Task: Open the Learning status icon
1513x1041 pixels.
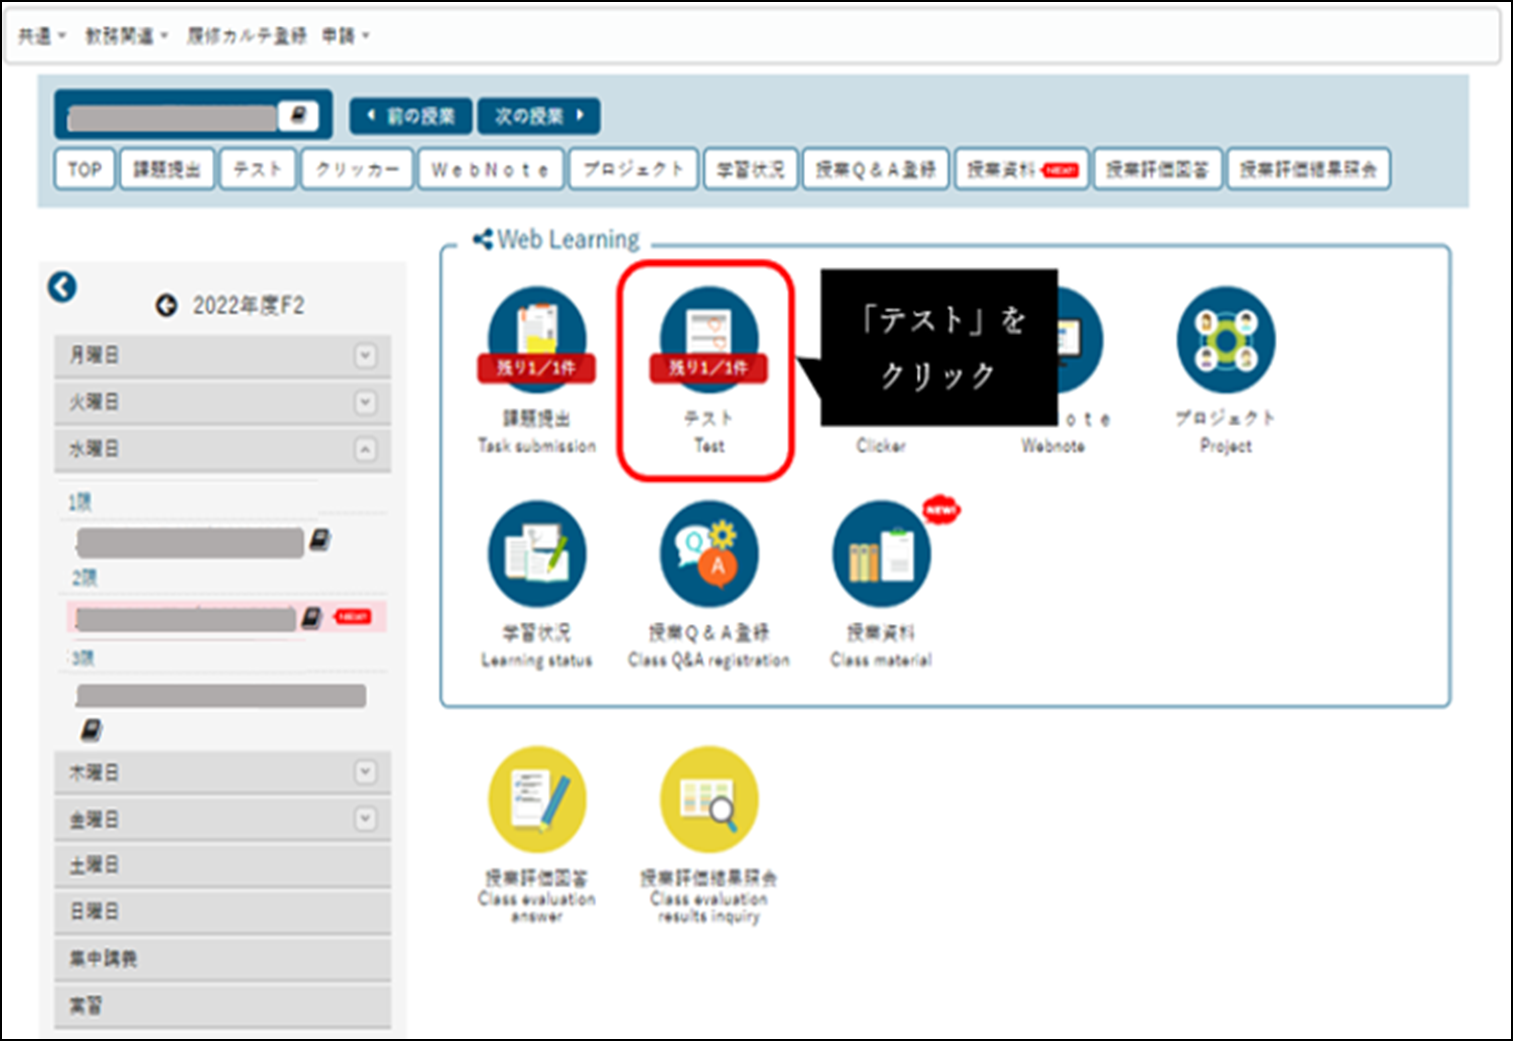Action: 537,553
